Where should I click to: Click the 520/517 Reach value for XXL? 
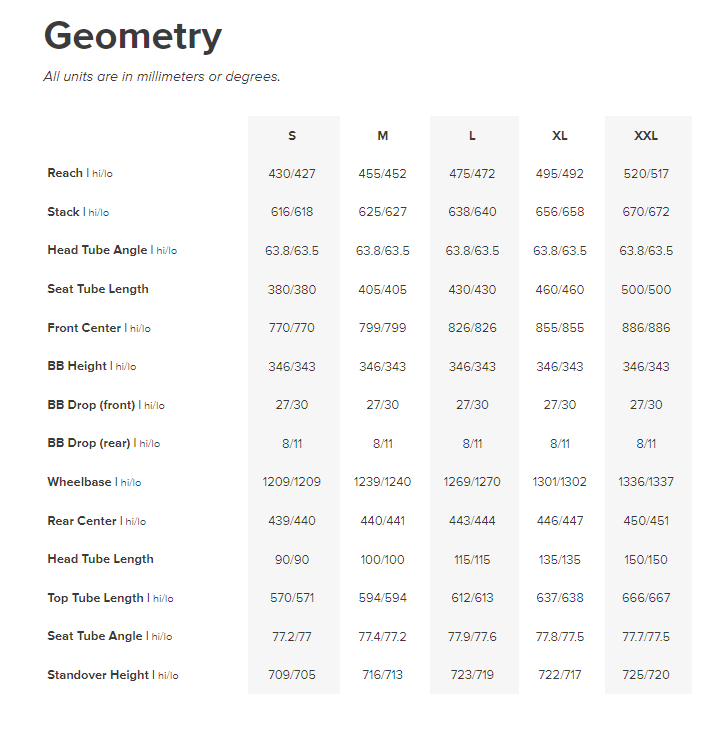pyautogui.click(x=646, y=174)
